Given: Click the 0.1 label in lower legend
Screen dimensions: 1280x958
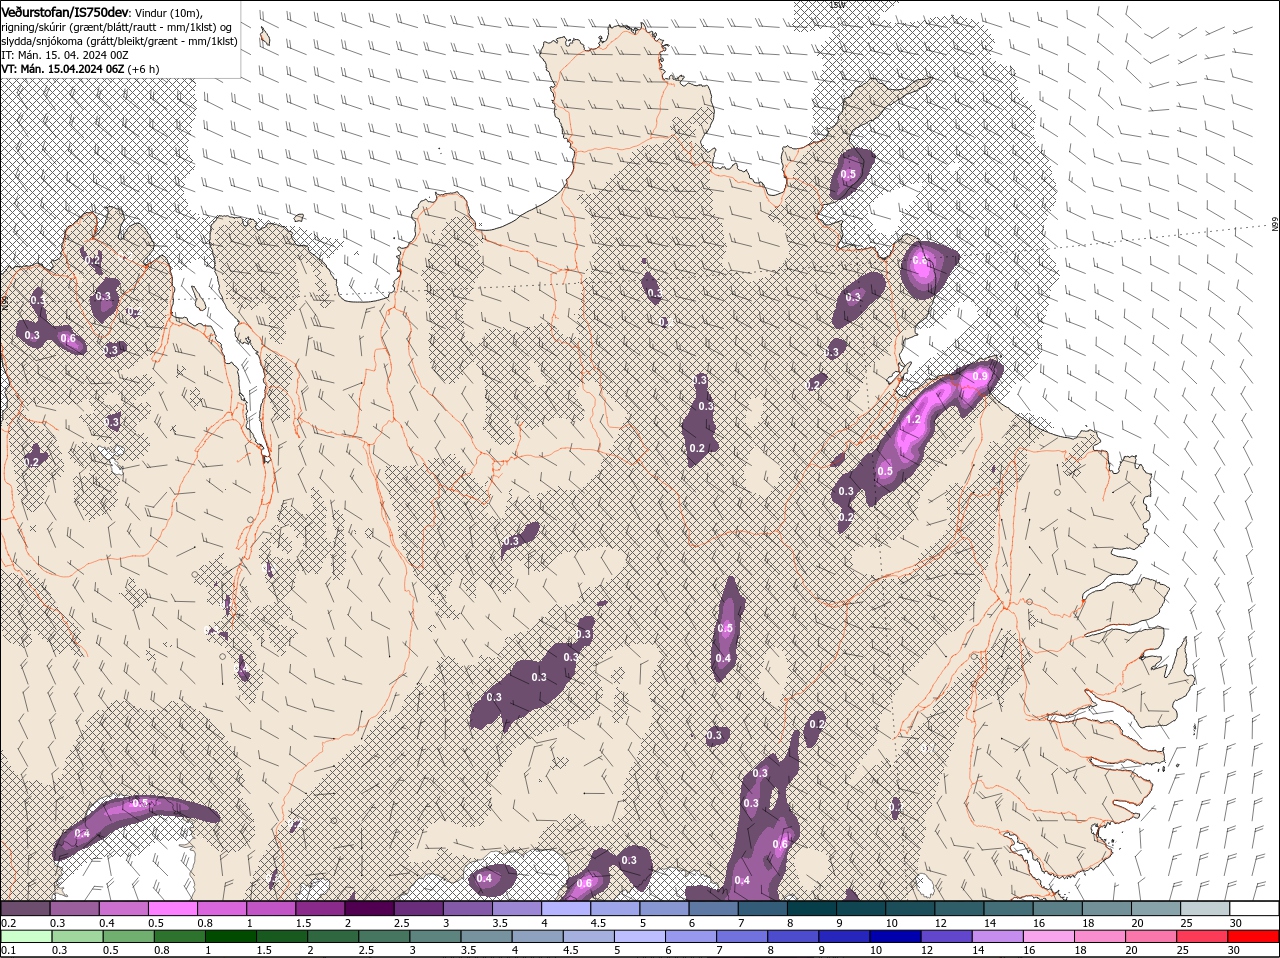Looking at the screenshot, I should 8,950.
